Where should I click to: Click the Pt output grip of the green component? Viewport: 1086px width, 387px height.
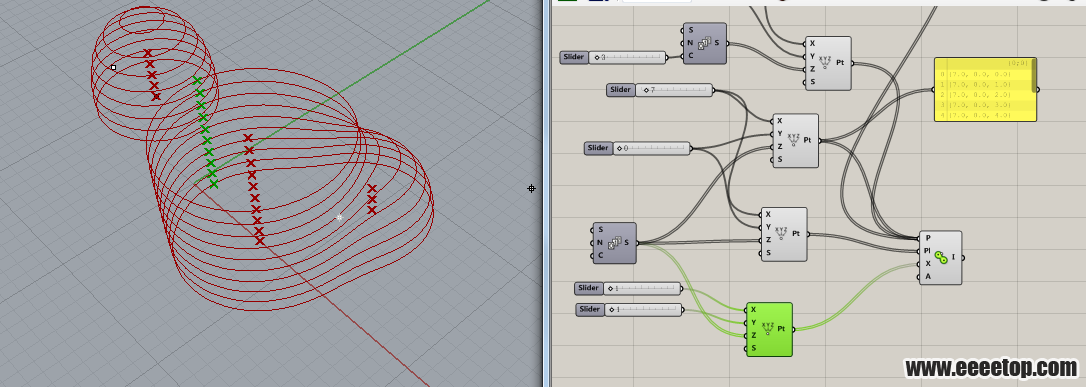tap(793, 329)
